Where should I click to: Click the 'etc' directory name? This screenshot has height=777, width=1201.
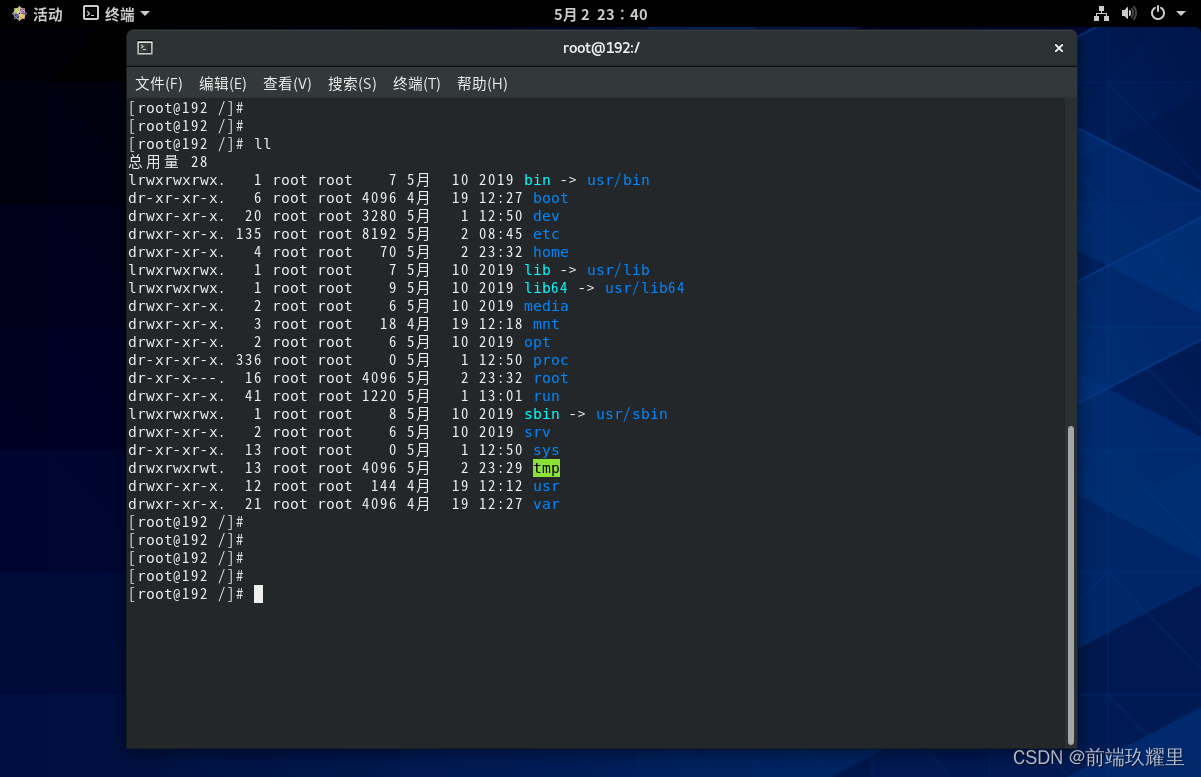(x=546, y=234)
